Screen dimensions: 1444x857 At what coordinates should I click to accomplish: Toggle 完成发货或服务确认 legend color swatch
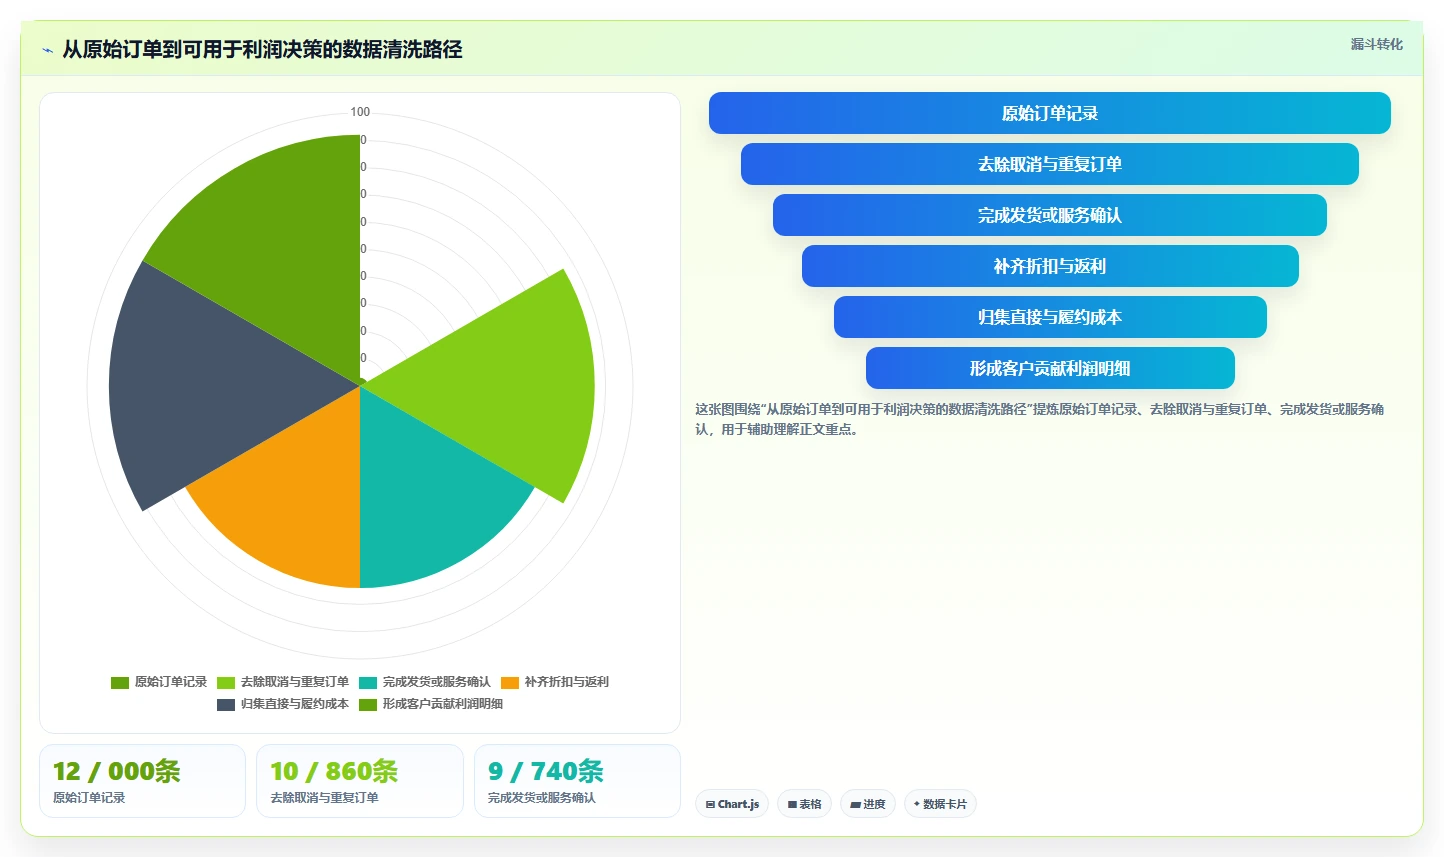coord(368,682)
